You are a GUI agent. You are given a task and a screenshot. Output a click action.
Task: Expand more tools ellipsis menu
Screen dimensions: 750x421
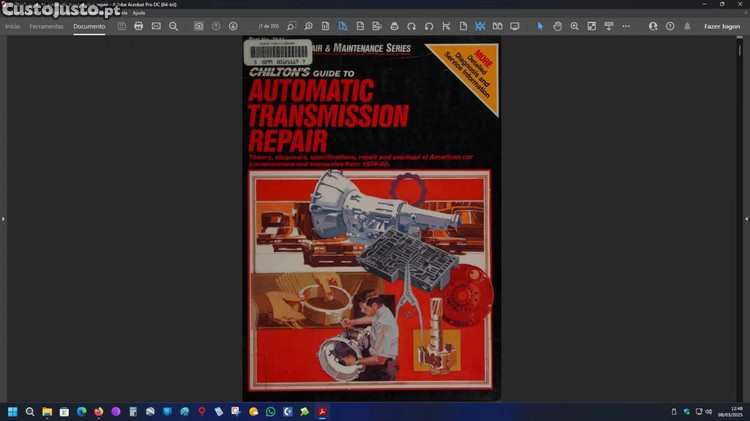pyautogui.click(x=626, y=26)
